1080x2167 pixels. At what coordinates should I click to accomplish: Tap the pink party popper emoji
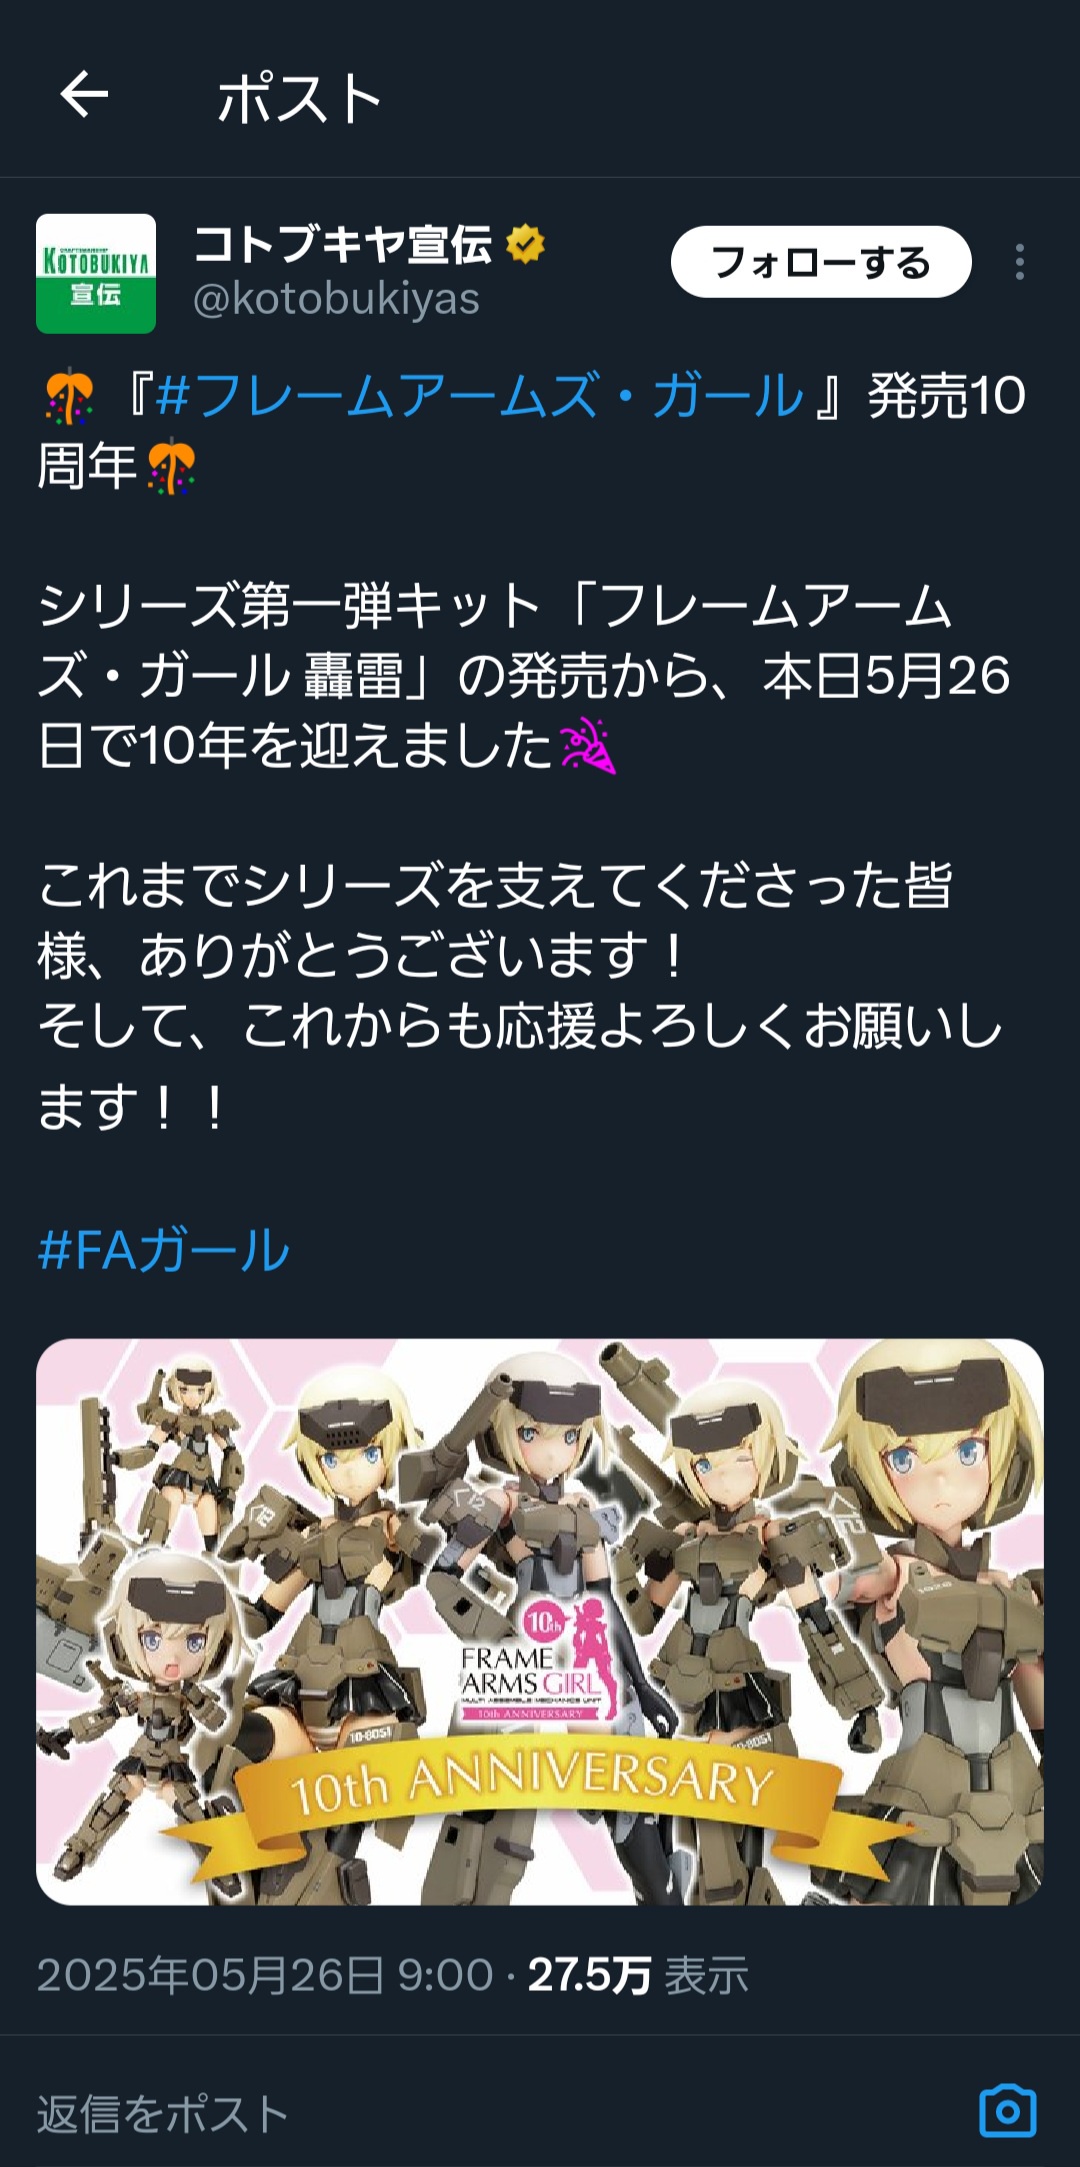(x=588, y=747)
